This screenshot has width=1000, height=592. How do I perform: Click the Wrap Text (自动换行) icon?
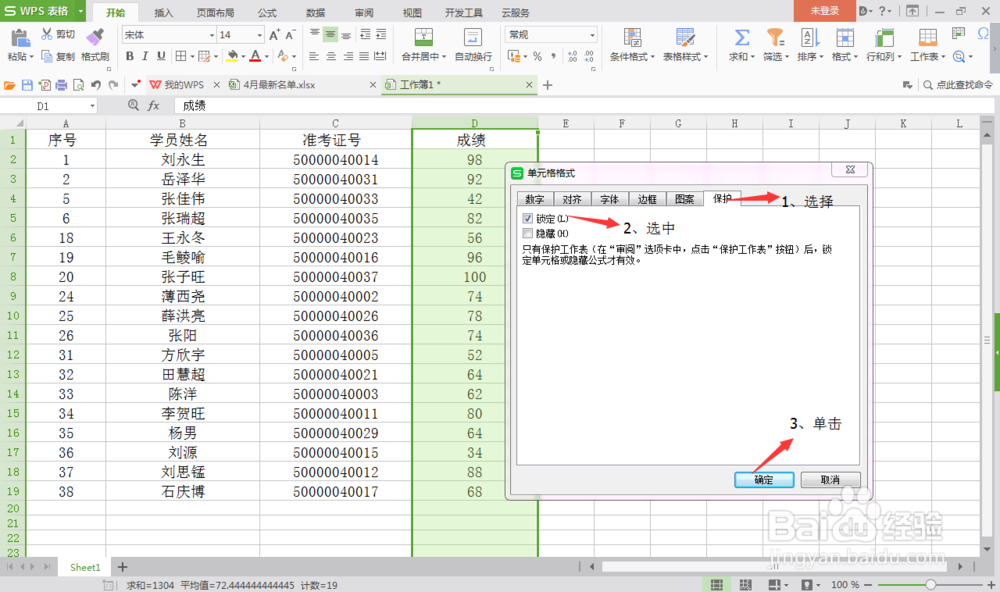pos(473,37)
